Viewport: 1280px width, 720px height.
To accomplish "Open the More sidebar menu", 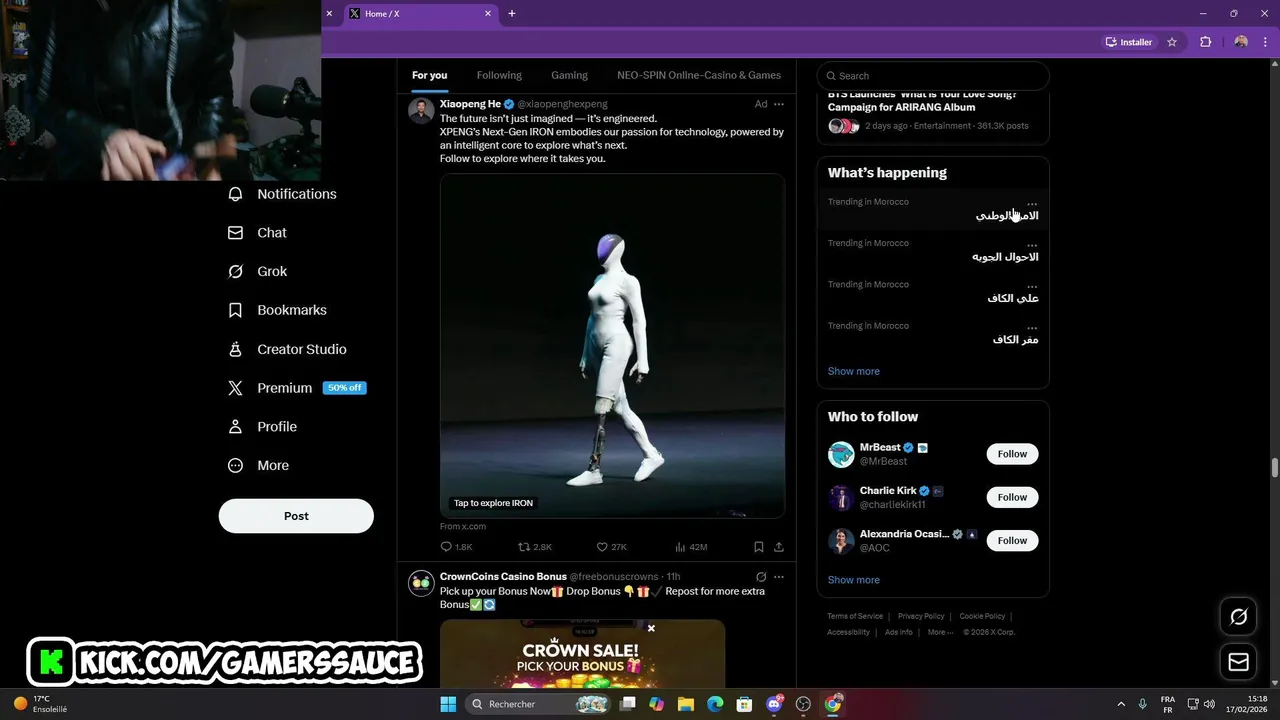I will [259, 465].
